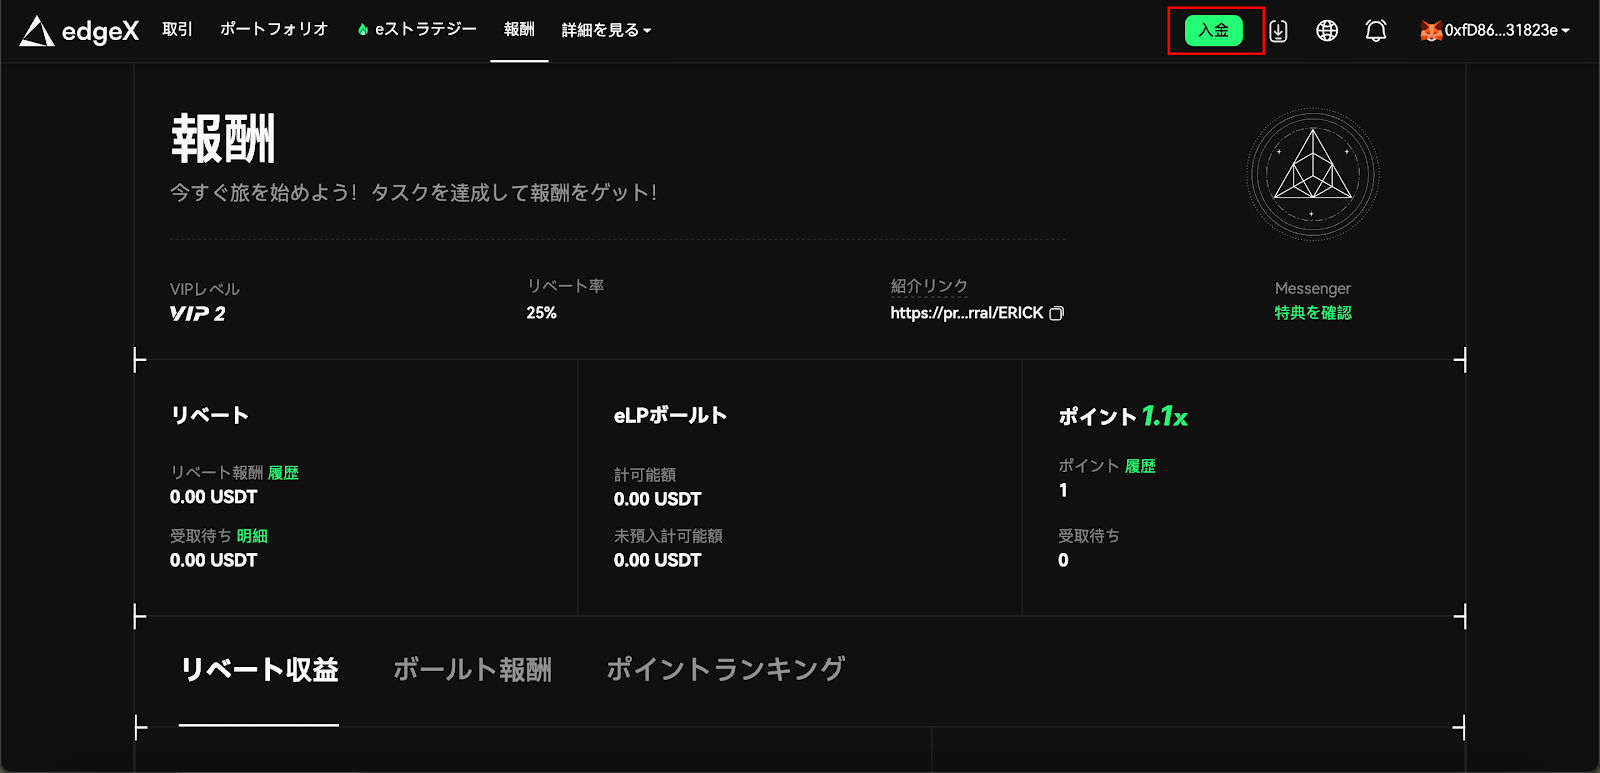1600x773 pixels.
Task: Open the language globe icon
Action: tap(1327, 31)
